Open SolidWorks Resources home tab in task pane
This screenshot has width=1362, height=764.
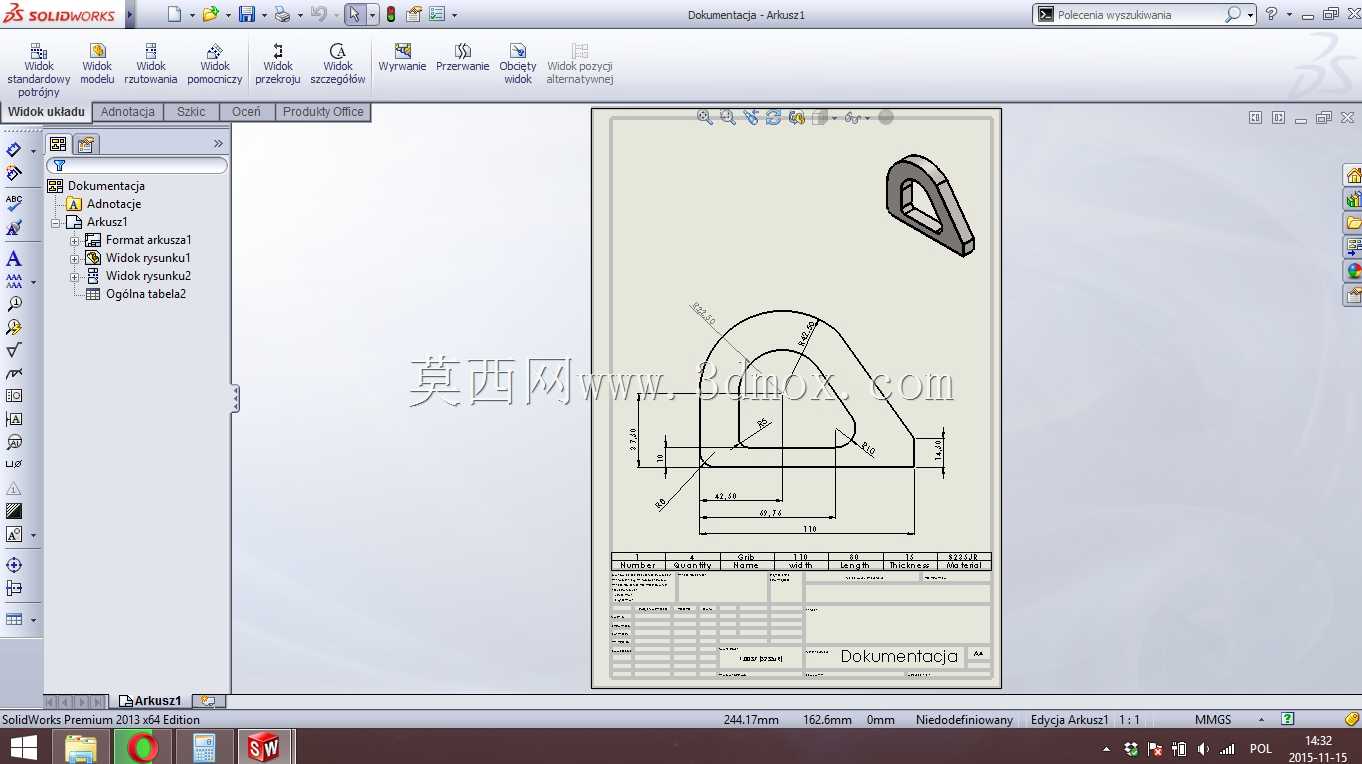tap(1353, 175)
